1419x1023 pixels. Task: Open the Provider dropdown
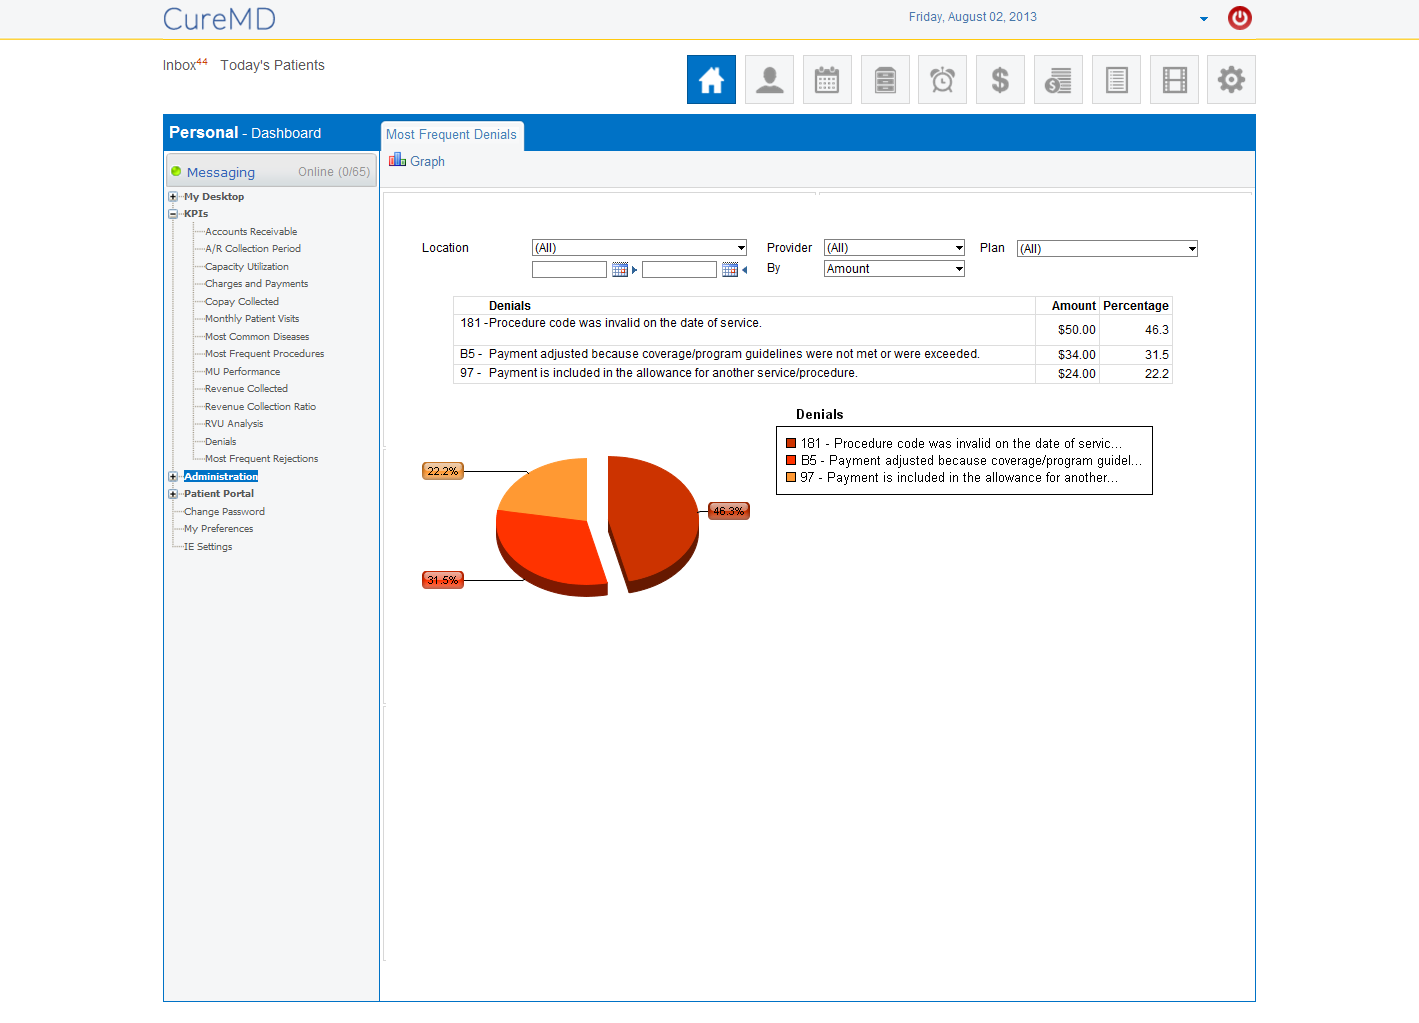pos(894,248)
